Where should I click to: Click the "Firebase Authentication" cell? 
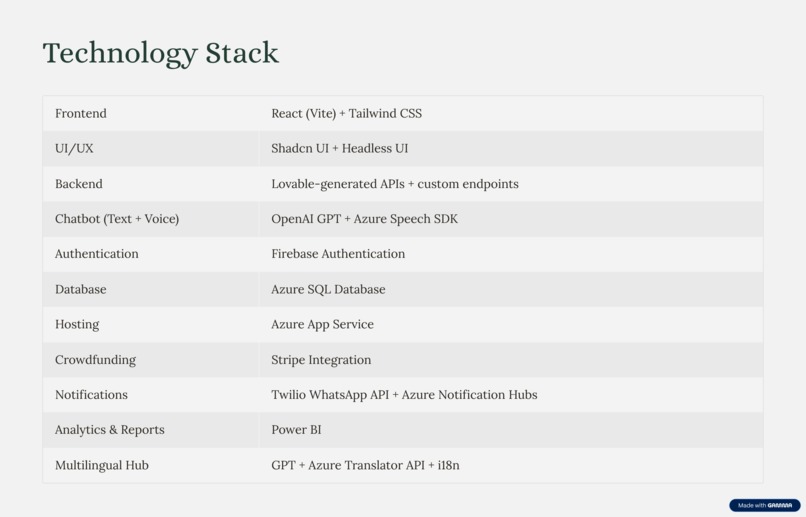(338, 254)
